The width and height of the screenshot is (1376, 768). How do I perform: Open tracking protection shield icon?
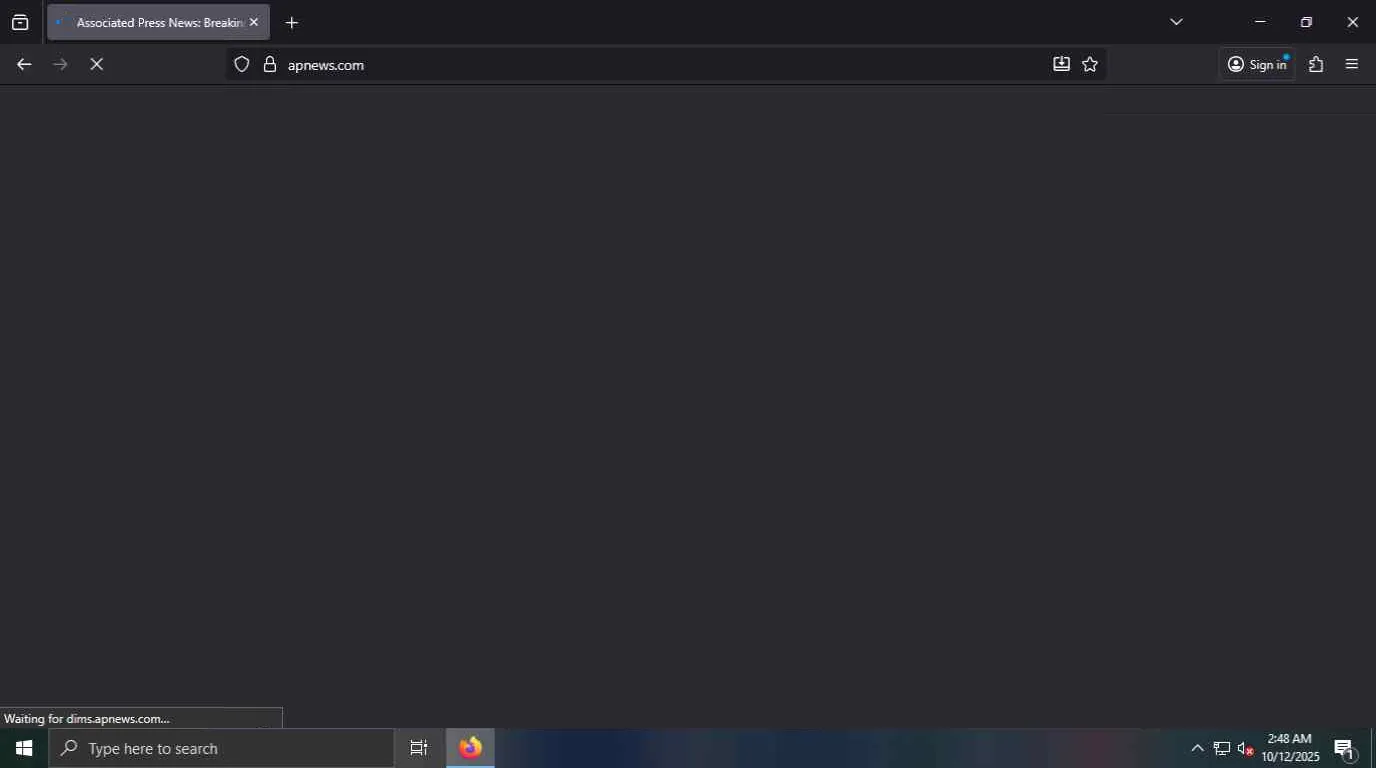pyautogui.click(x=241, y=64)
